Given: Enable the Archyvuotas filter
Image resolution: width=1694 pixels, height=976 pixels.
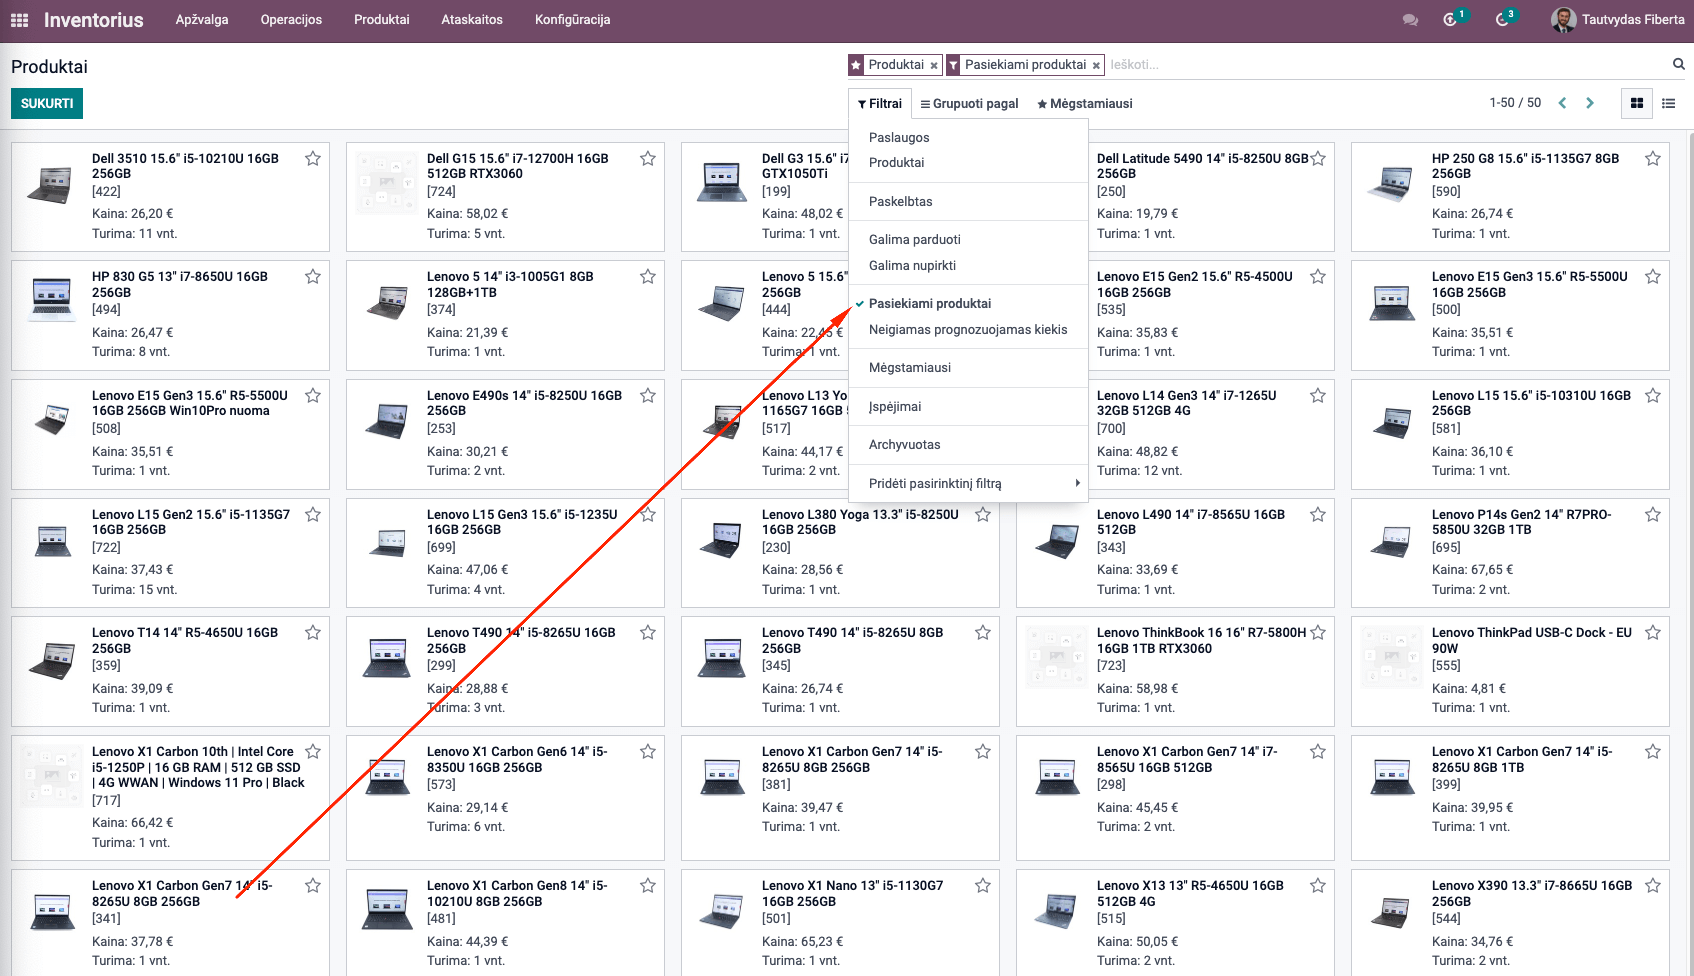Looking at the screenshot, I should point(968,445).
